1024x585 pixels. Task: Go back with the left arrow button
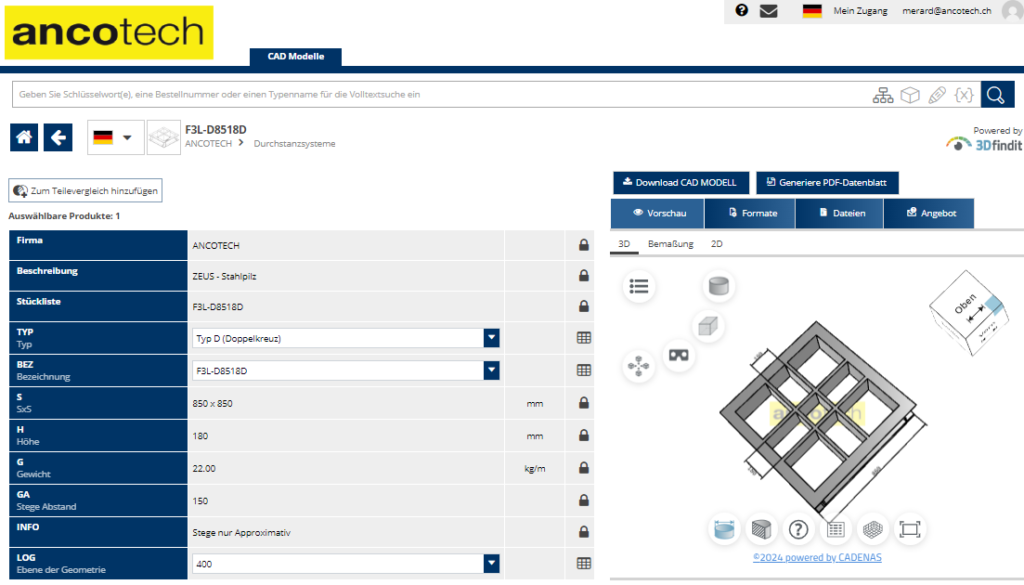tap(59, 137)
